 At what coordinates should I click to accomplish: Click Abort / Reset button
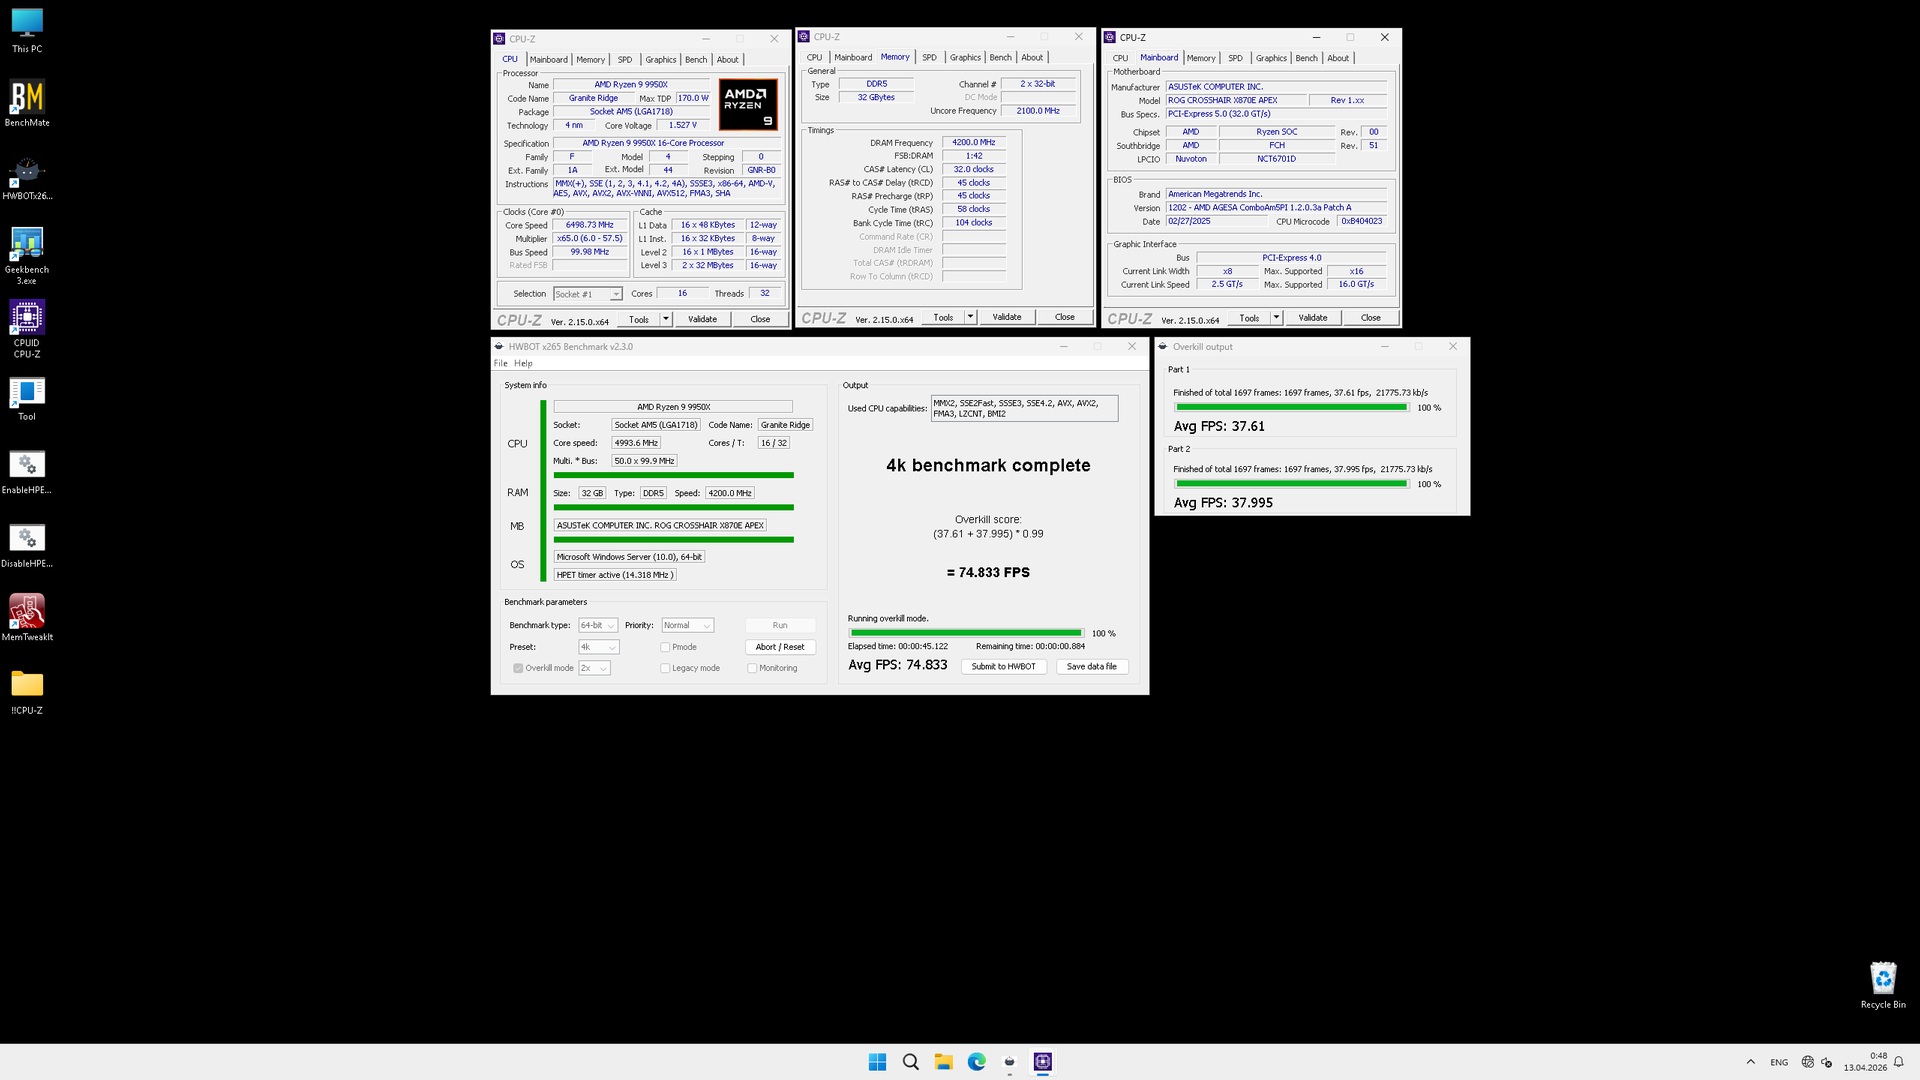point(780,647)
